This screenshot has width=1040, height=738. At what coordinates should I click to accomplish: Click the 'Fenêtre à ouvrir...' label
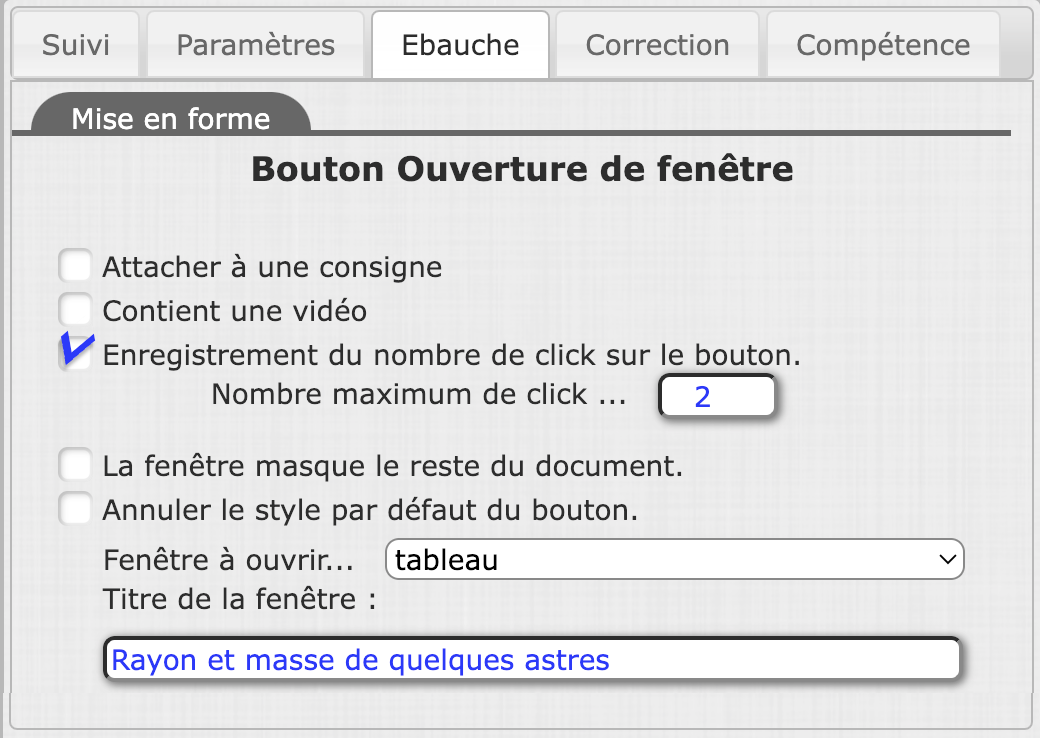point(229,560)
